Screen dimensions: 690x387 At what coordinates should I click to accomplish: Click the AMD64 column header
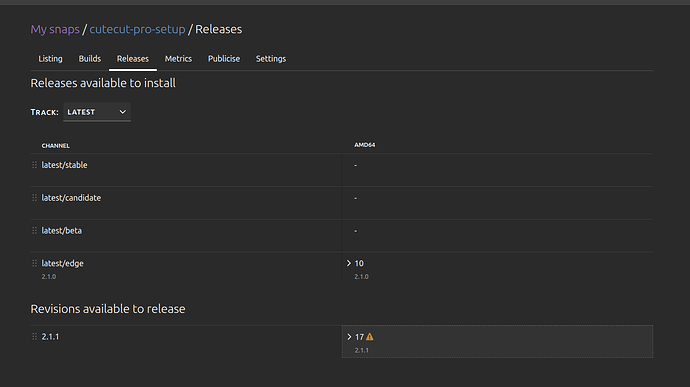[x=365, y=145]
